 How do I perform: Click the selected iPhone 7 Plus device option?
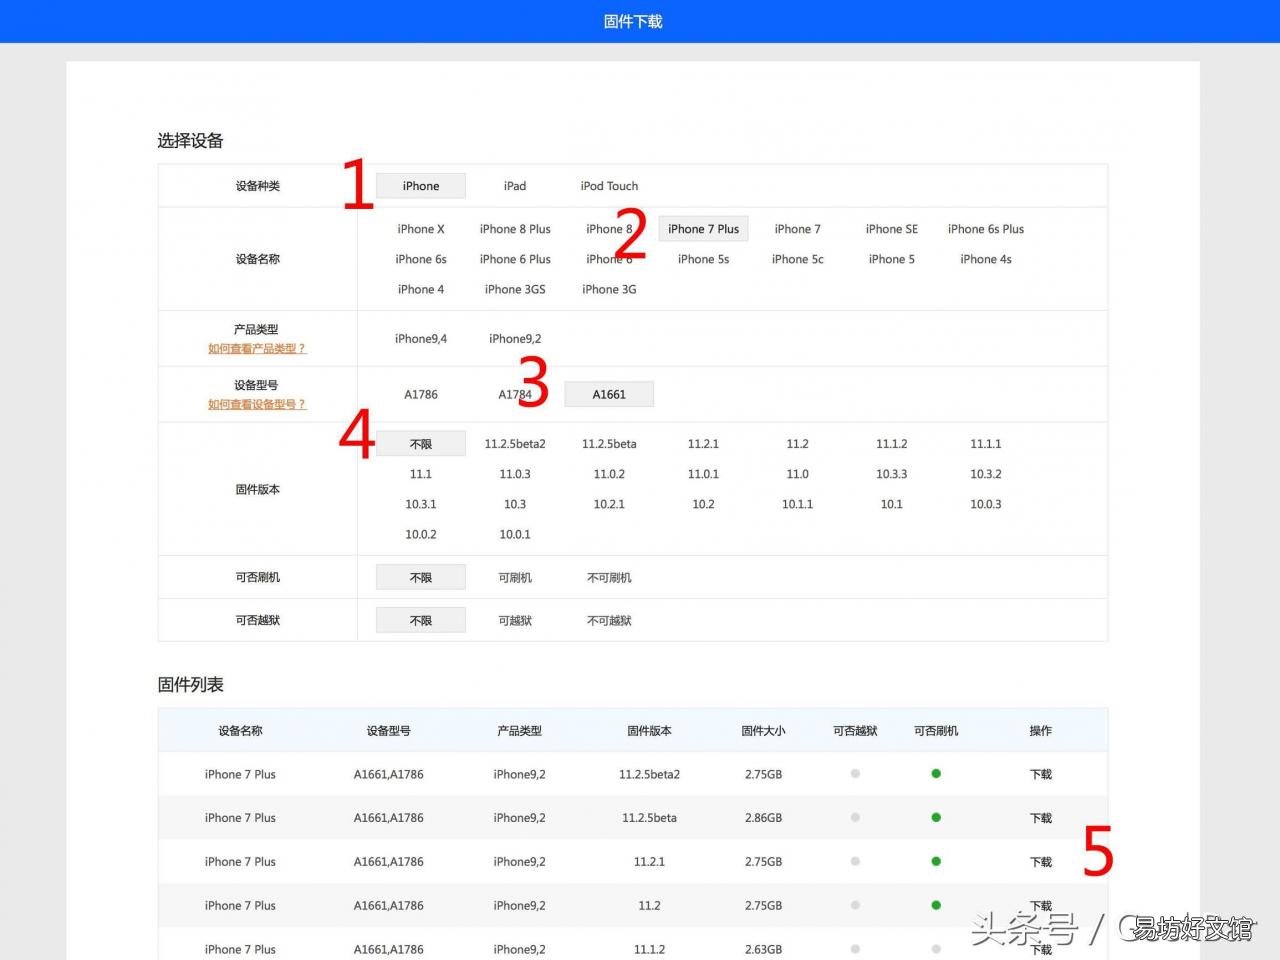pos(703,229)
